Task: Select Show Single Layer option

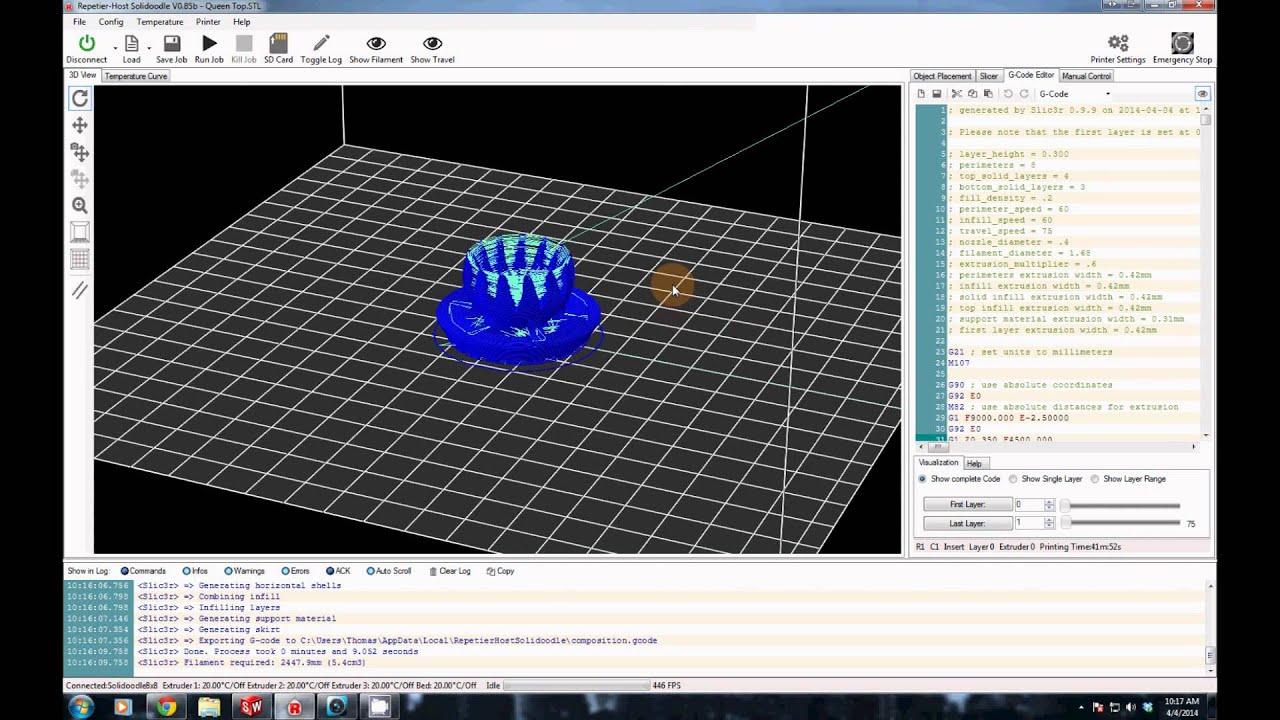Action: [1046, 479]
